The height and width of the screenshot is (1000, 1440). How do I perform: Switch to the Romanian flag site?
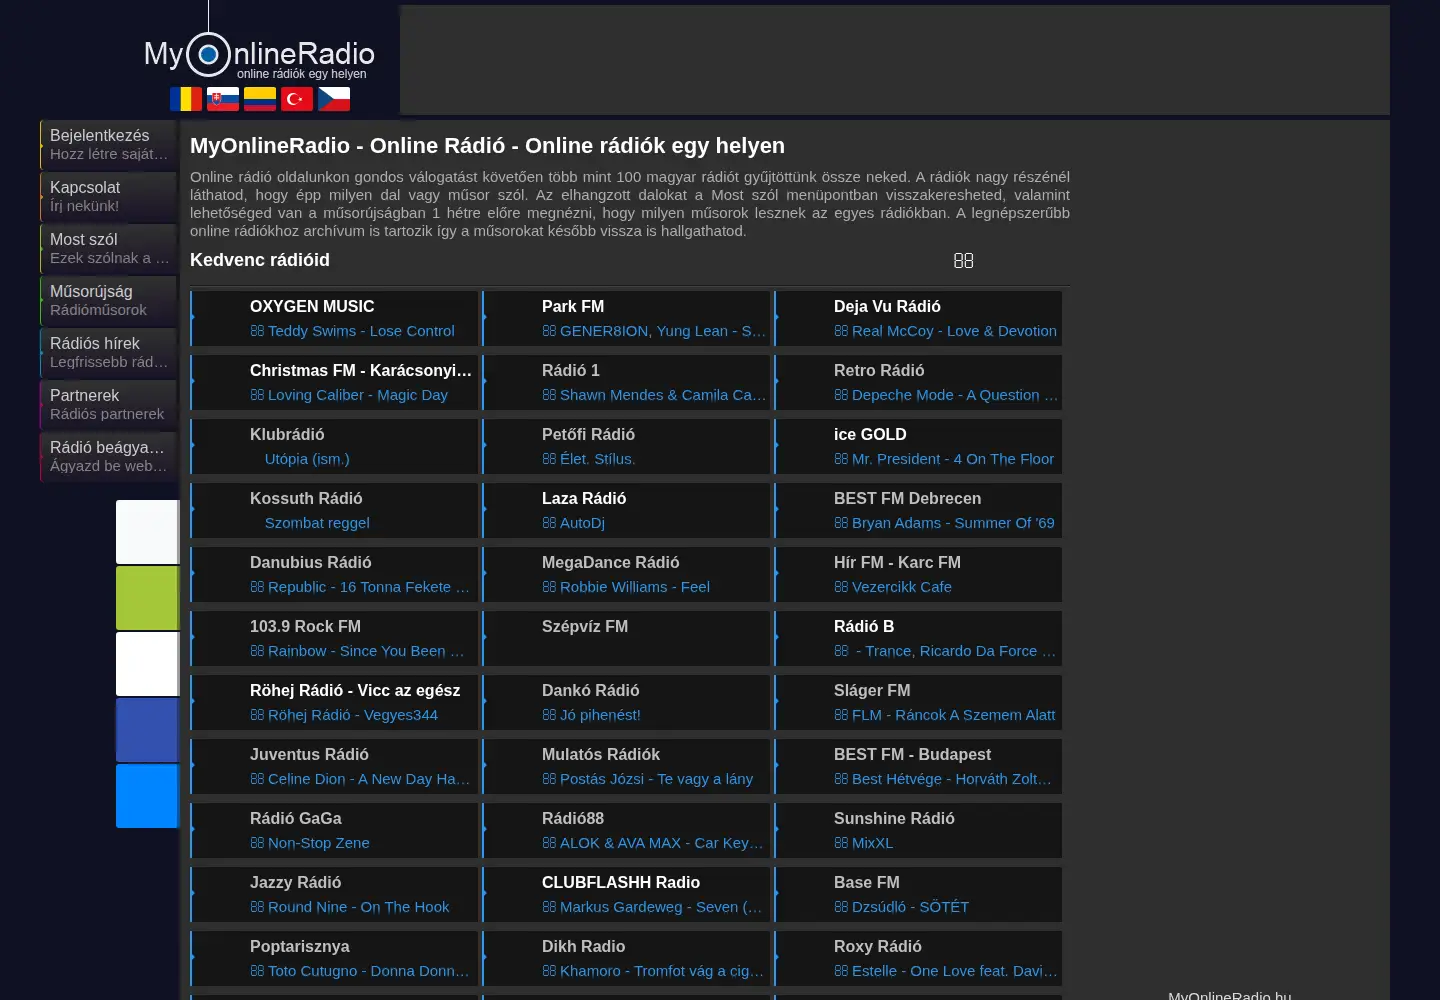point(186,99)
